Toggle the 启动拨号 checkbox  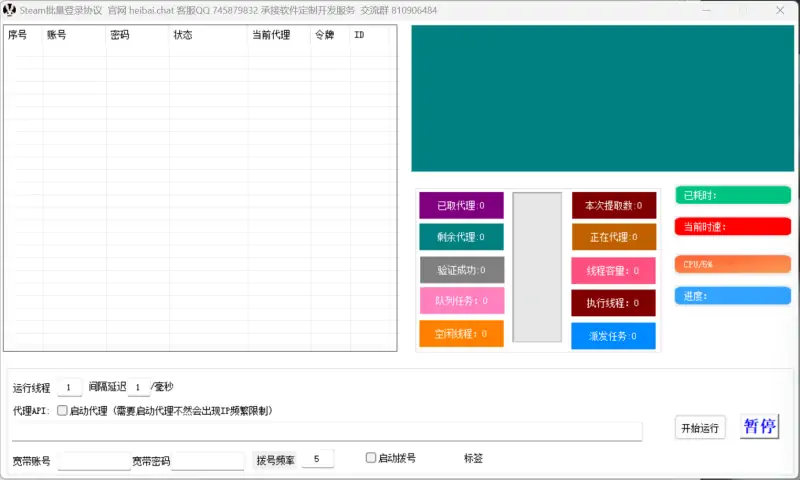click(x=371, y=458)
